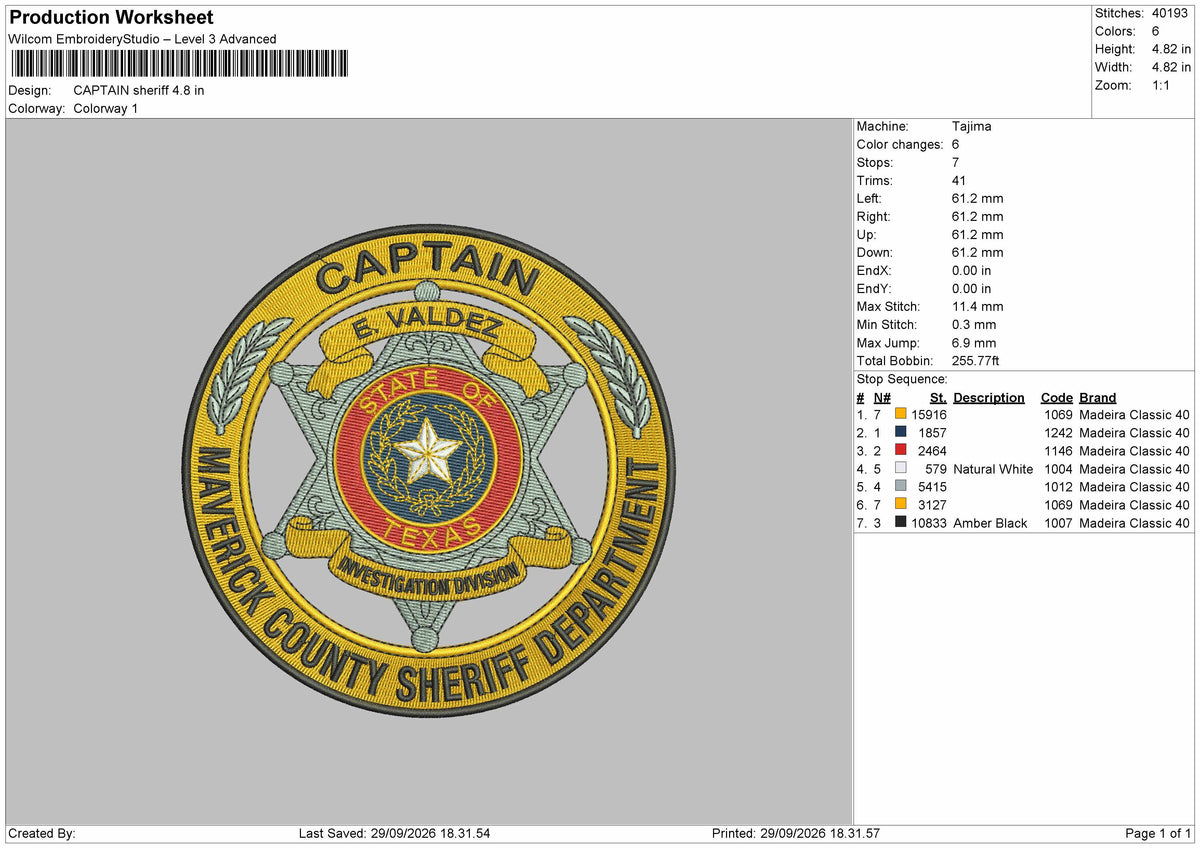Click the Width label in the summary

tap(1114, 67)
